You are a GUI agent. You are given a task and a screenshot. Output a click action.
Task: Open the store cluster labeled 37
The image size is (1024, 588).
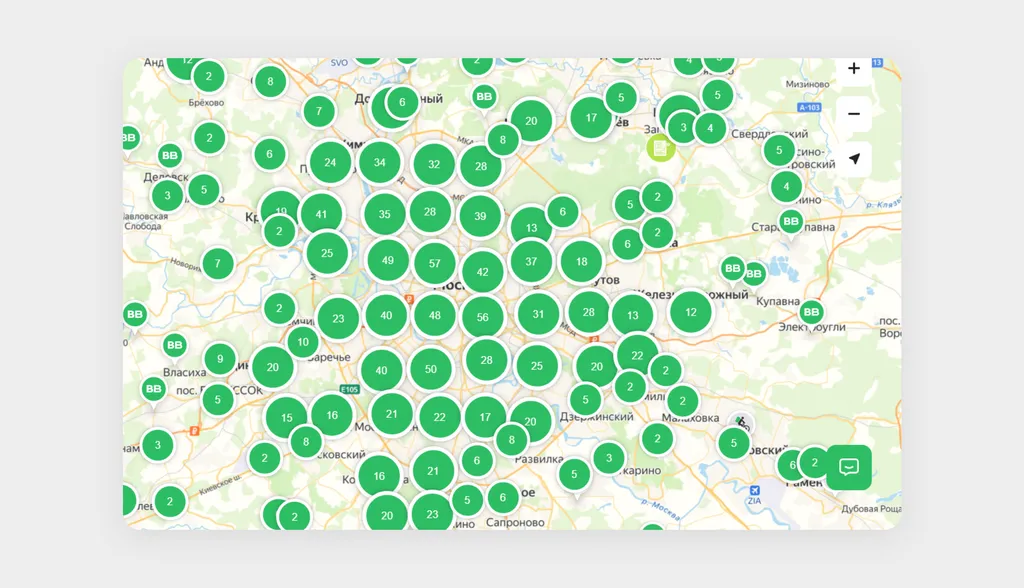(x=531, y=261)
